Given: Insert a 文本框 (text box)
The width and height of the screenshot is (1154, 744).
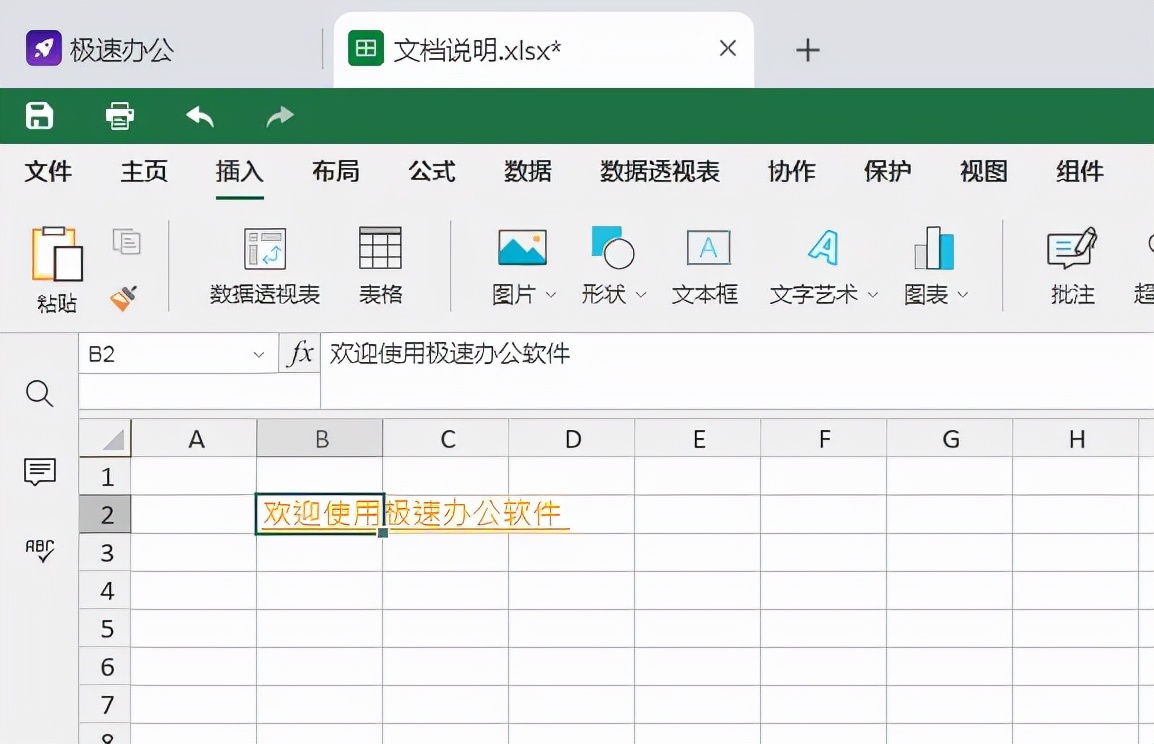Looking at the screenshot, I should (707, 265).
